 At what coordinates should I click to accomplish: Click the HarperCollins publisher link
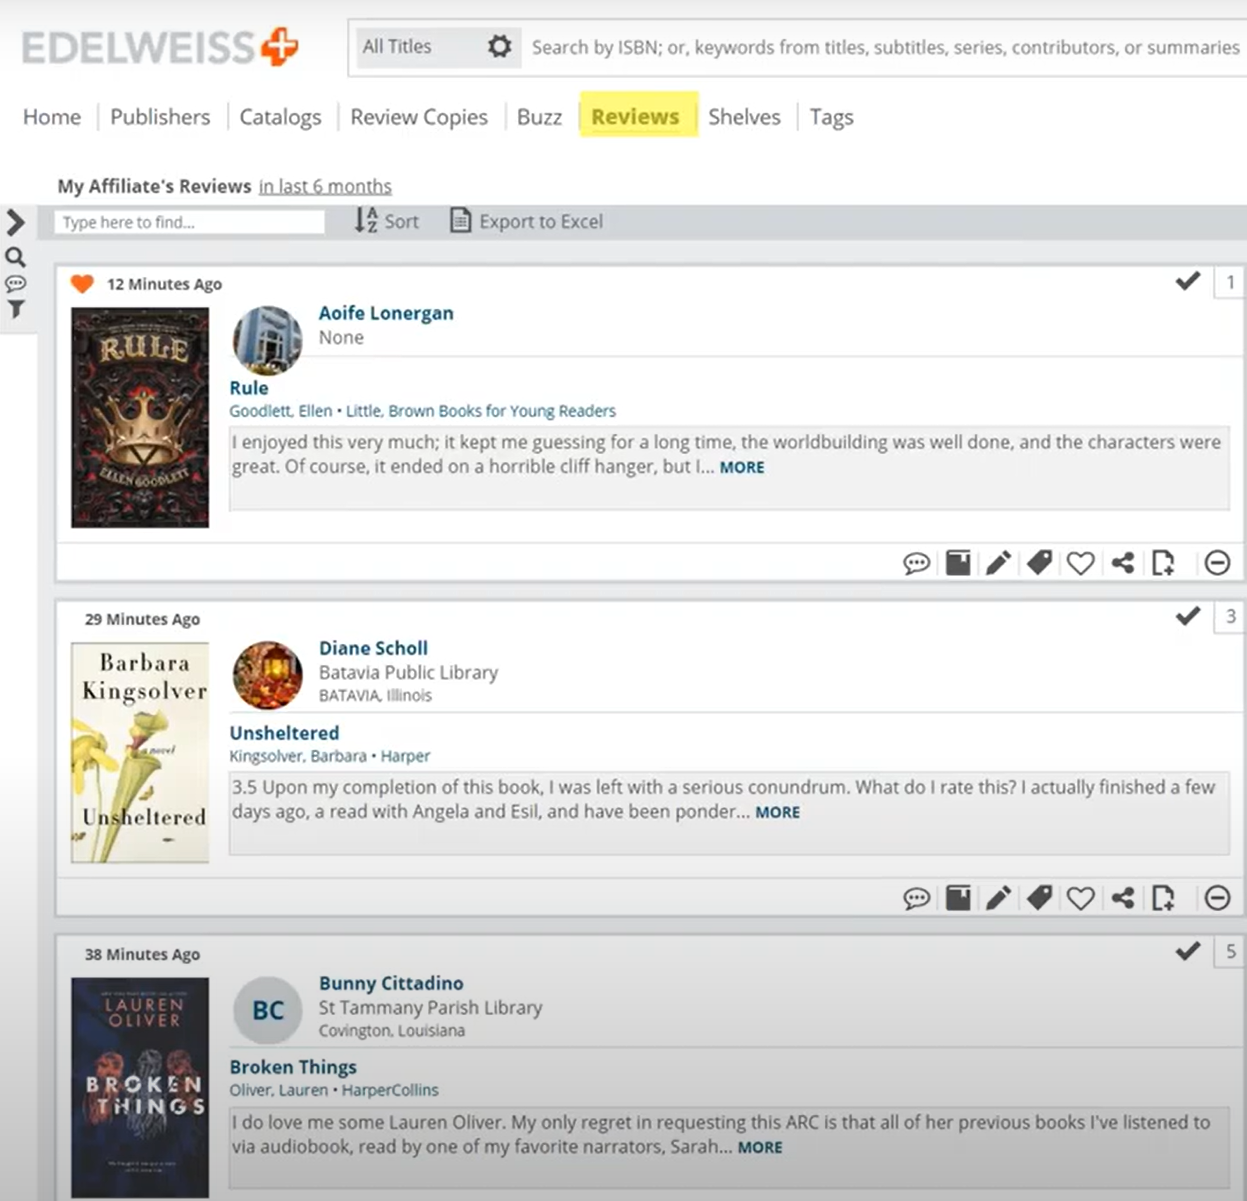(390, 1090)
